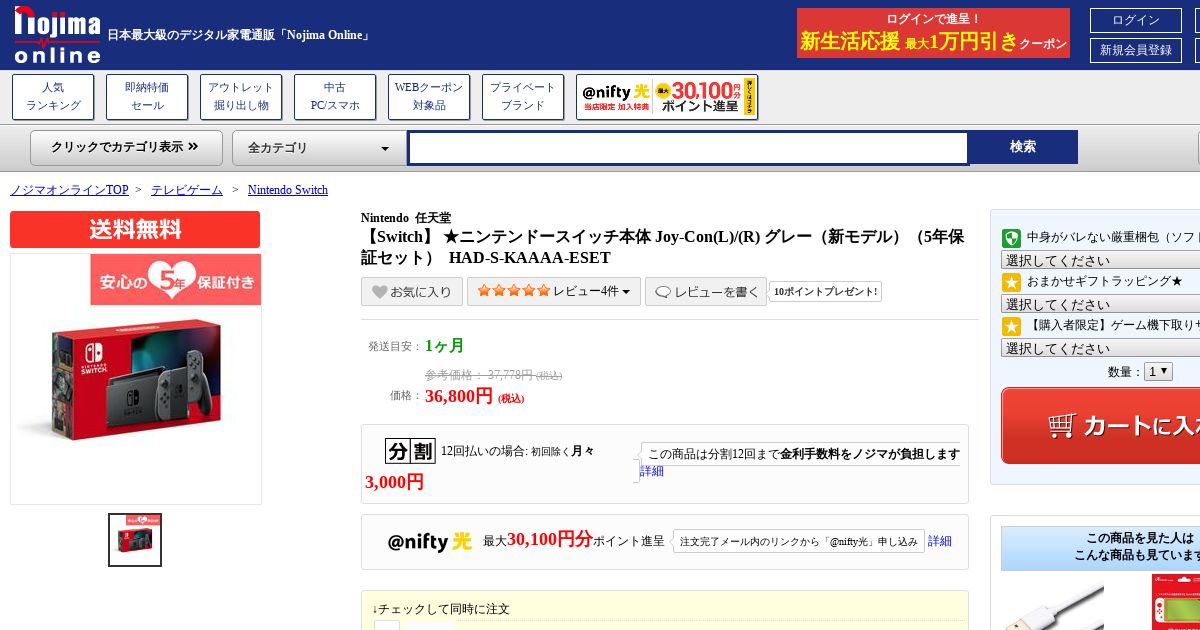The image size is (1200, 630).
Task: Click the Nojima online logo
Action: [x=56, y=35]
